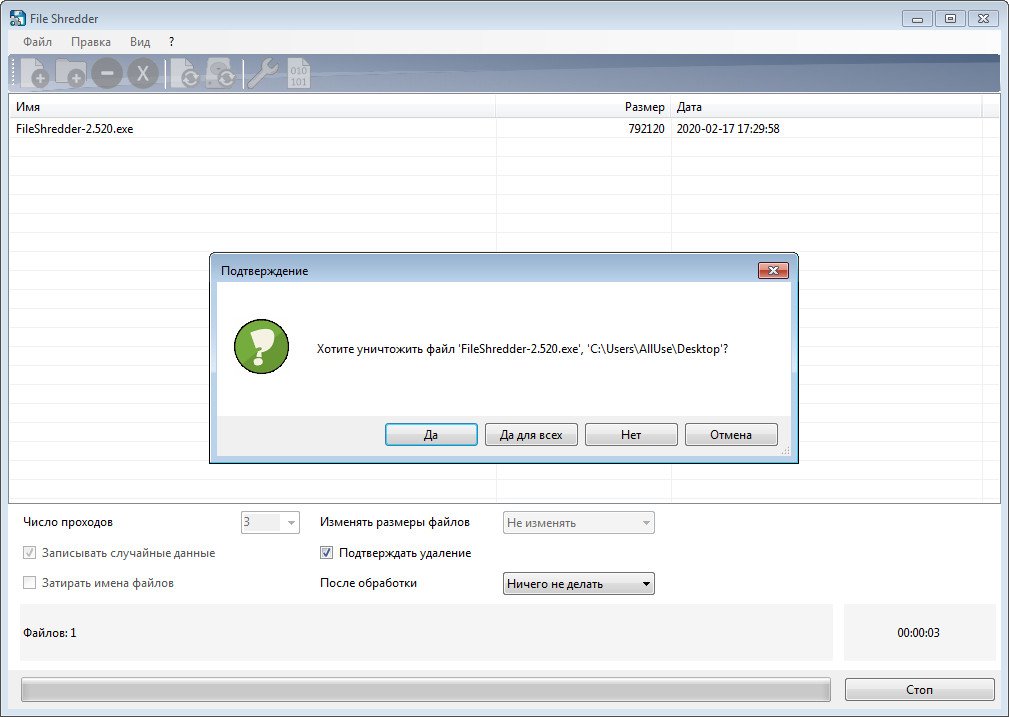Enable the Затирать имена файлов checkbox
Viewport: 1009px width, 717px height.
click(x=29, y=583)
